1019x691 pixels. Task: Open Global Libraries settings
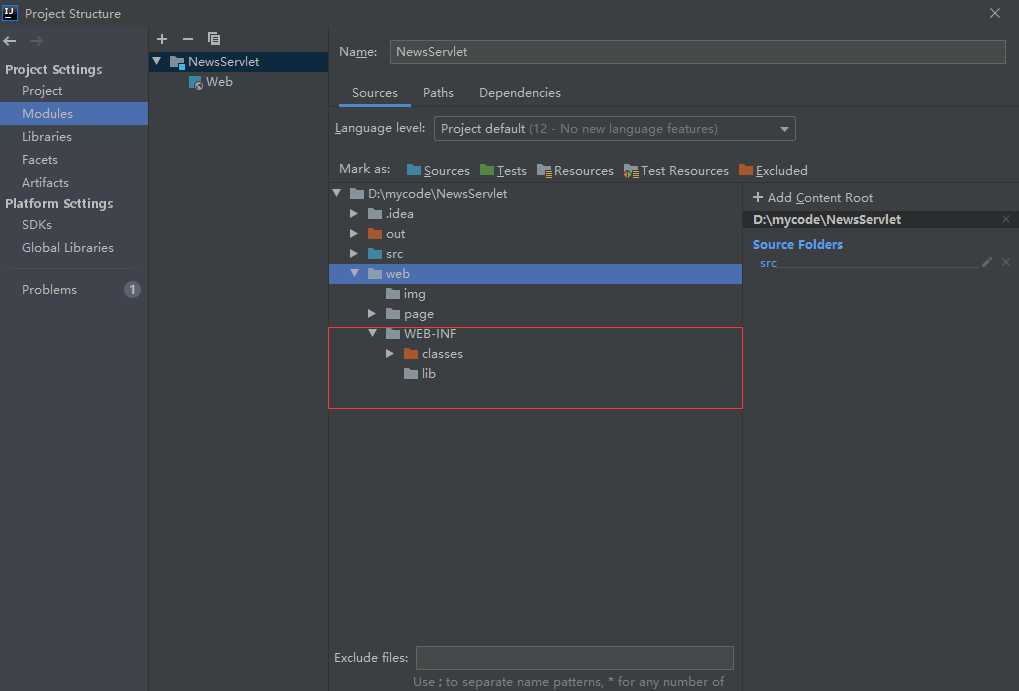tap(68, 248)
